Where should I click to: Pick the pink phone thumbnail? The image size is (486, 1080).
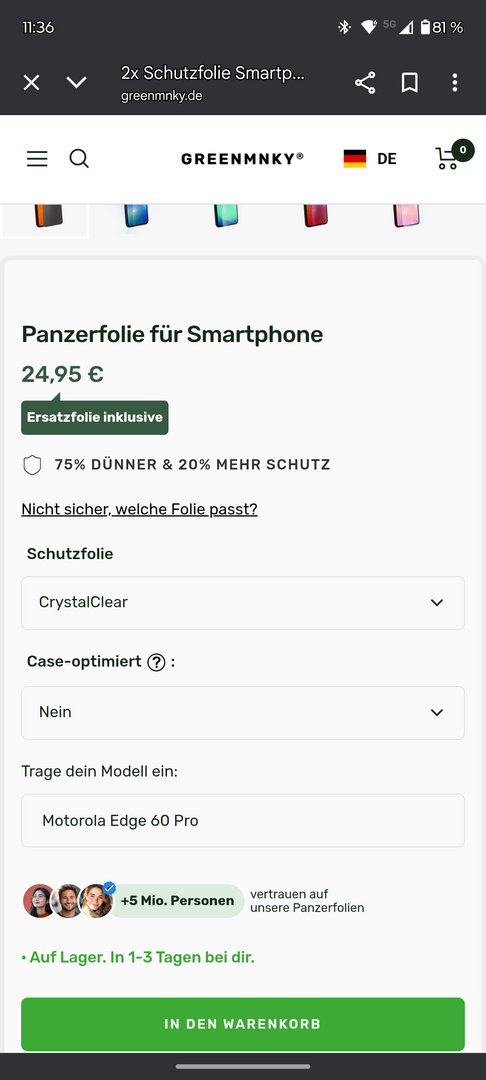click(x=406, y=216)
